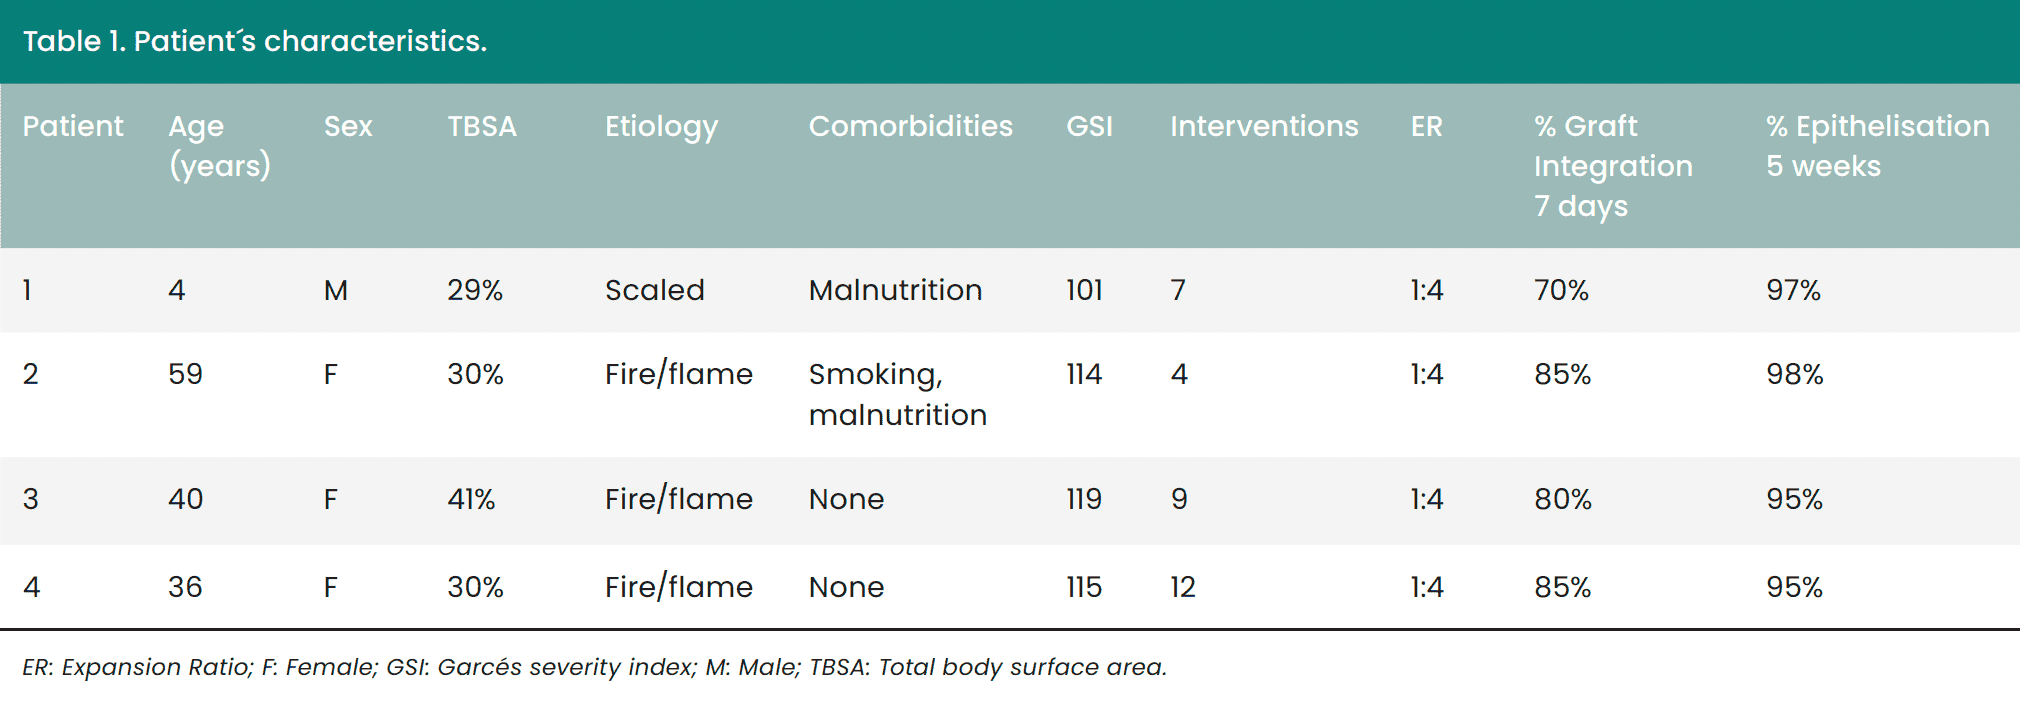Click the abbreviations footnote below the table
2020x708 pixels.
point(595,667)
